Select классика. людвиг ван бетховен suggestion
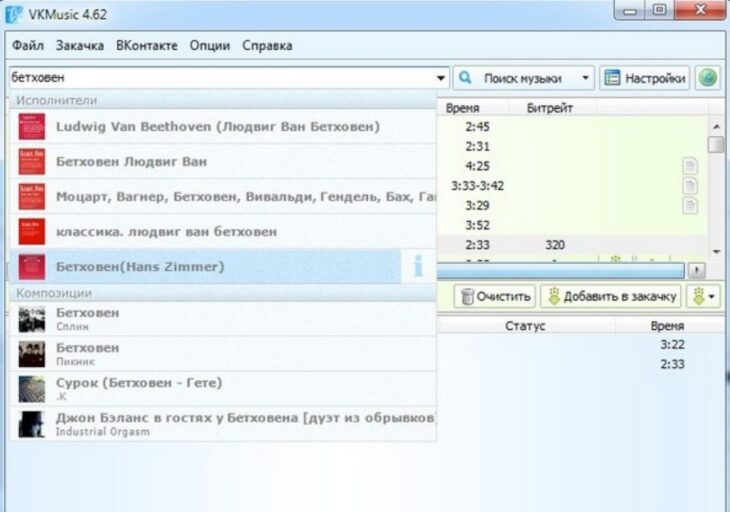 pyautogui.click(x=223, y=231)
